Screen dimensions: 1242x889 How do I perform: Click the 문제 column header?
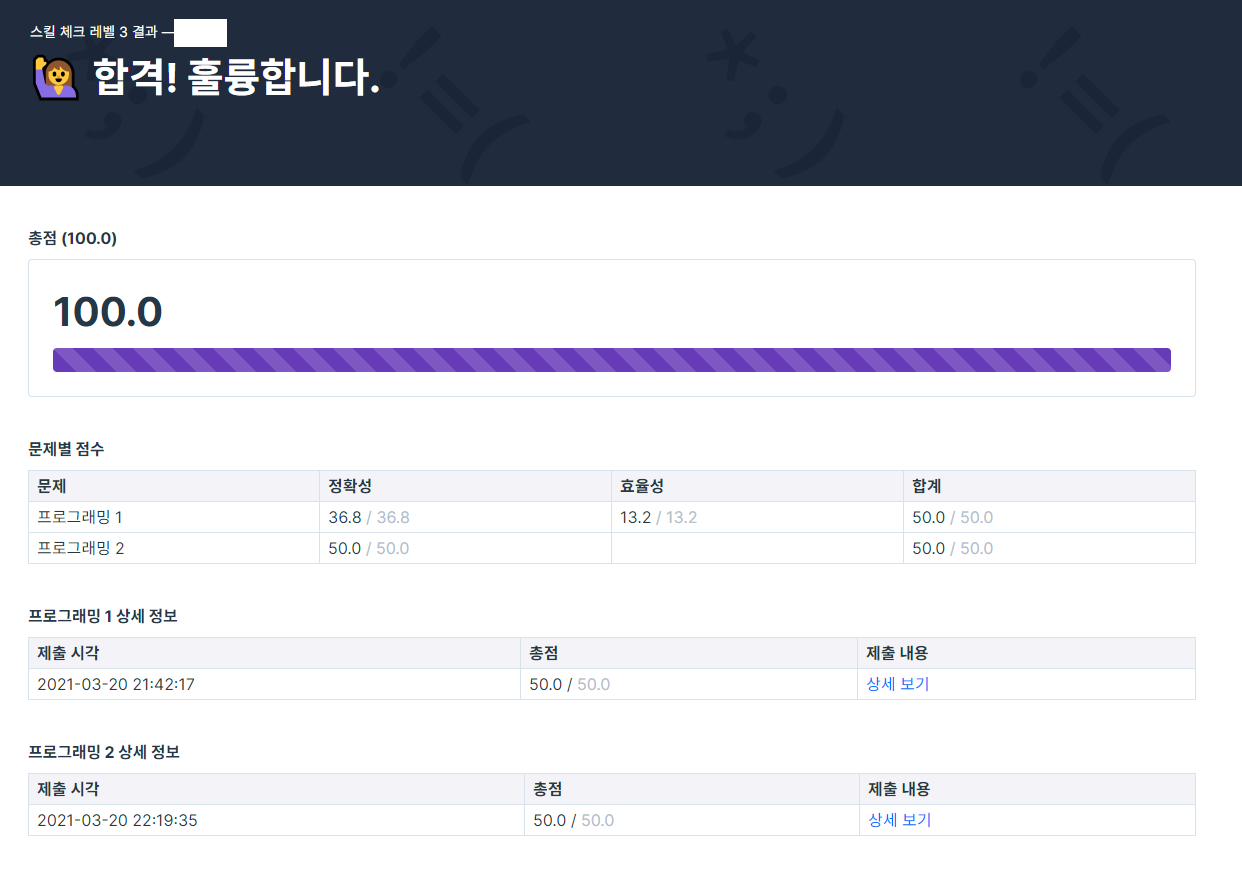[51, 486]
